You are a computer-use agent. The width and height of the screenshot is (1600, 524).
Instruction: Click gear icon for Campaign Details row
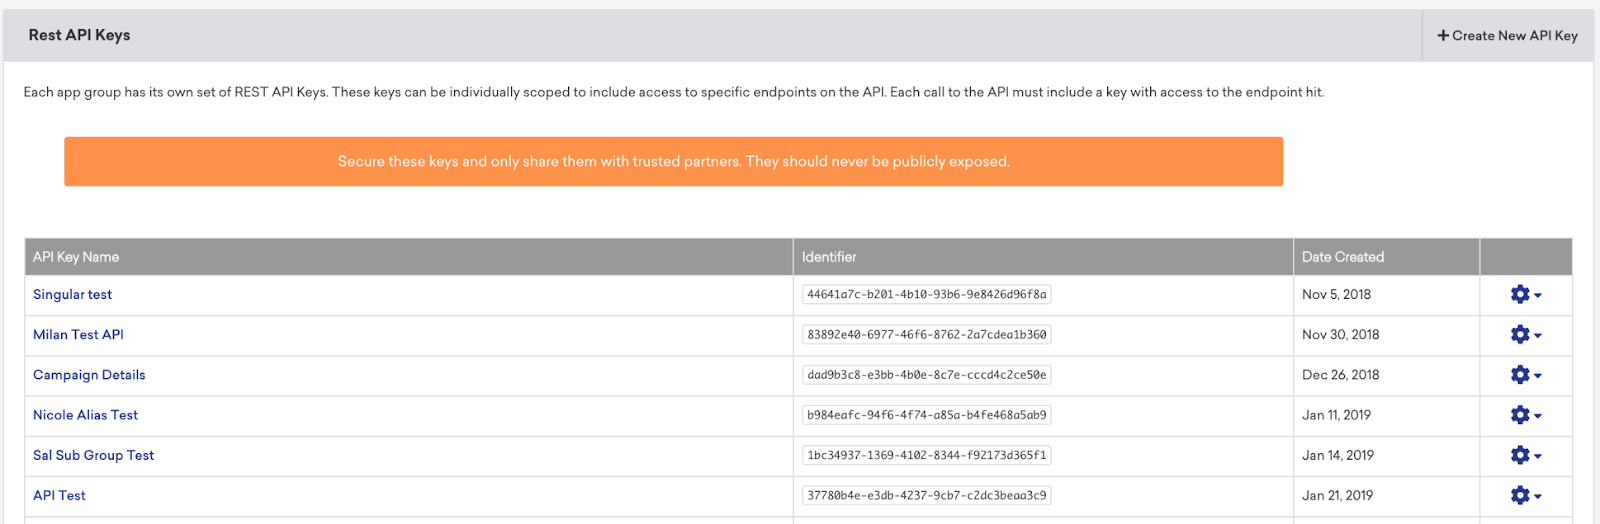1525,375
